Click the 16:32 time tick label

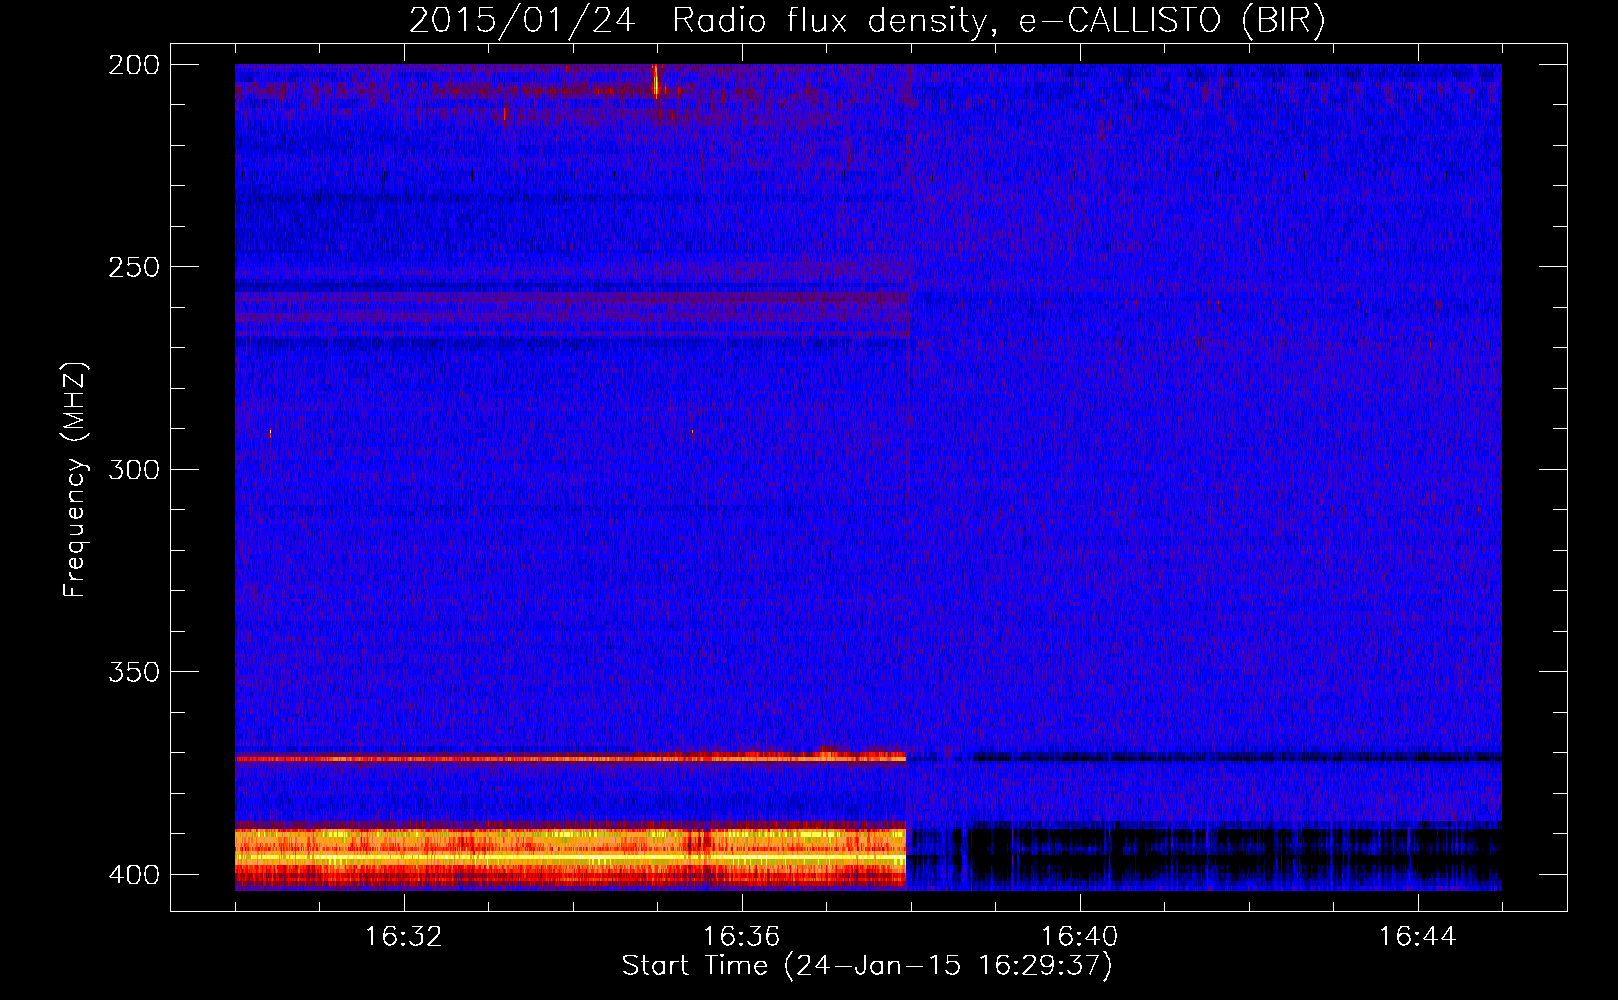(x=404, y=937)
